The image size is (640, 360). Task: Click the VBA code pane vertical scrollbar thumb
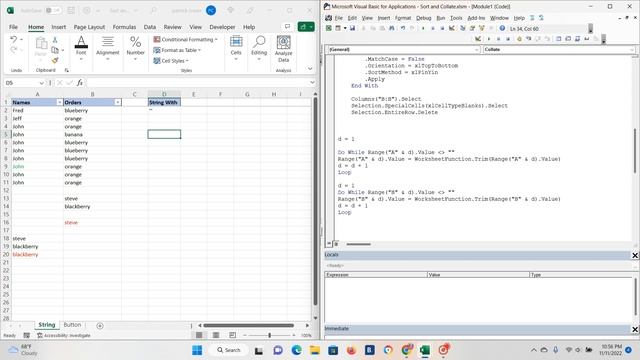coord(635,151)
